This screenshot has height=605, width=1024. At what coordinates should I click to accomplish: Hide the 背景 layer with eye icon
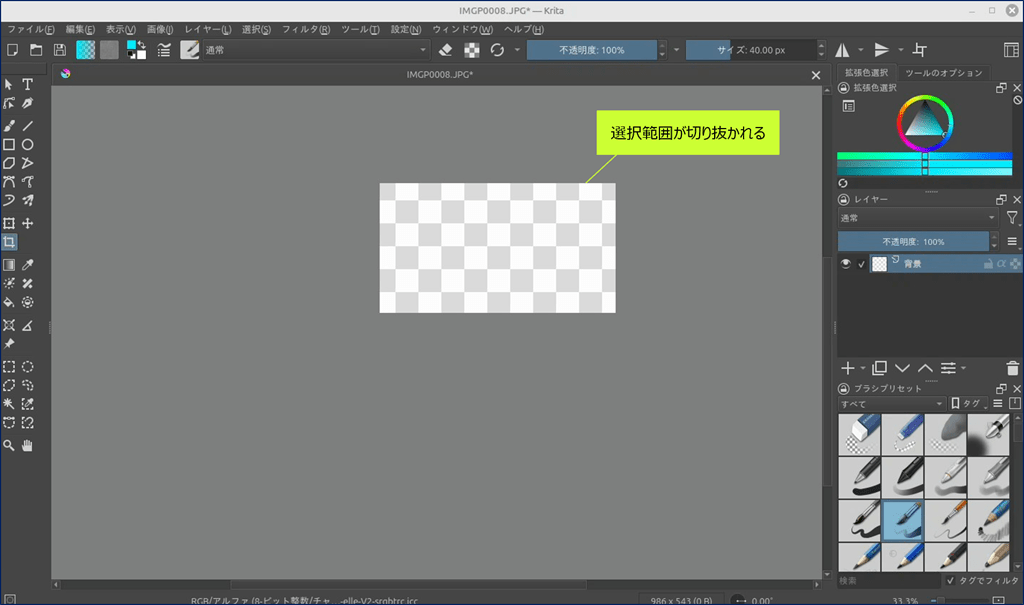(846, 264)
